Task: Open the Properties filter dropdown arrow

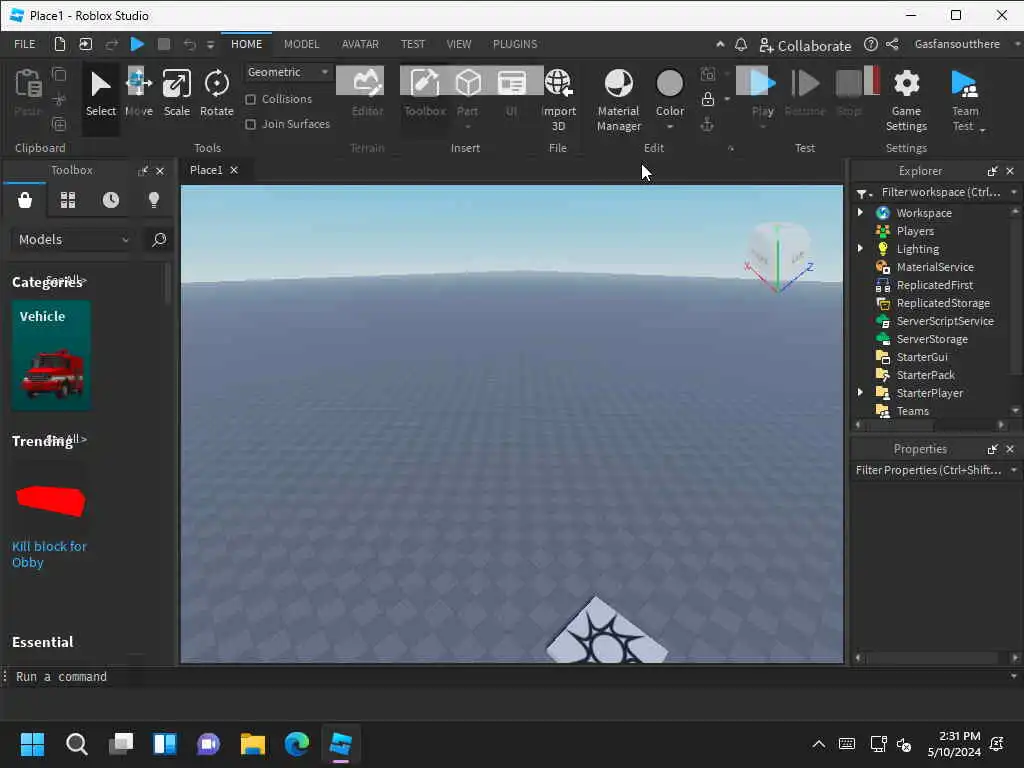Action: click(x=1014, y=470)
